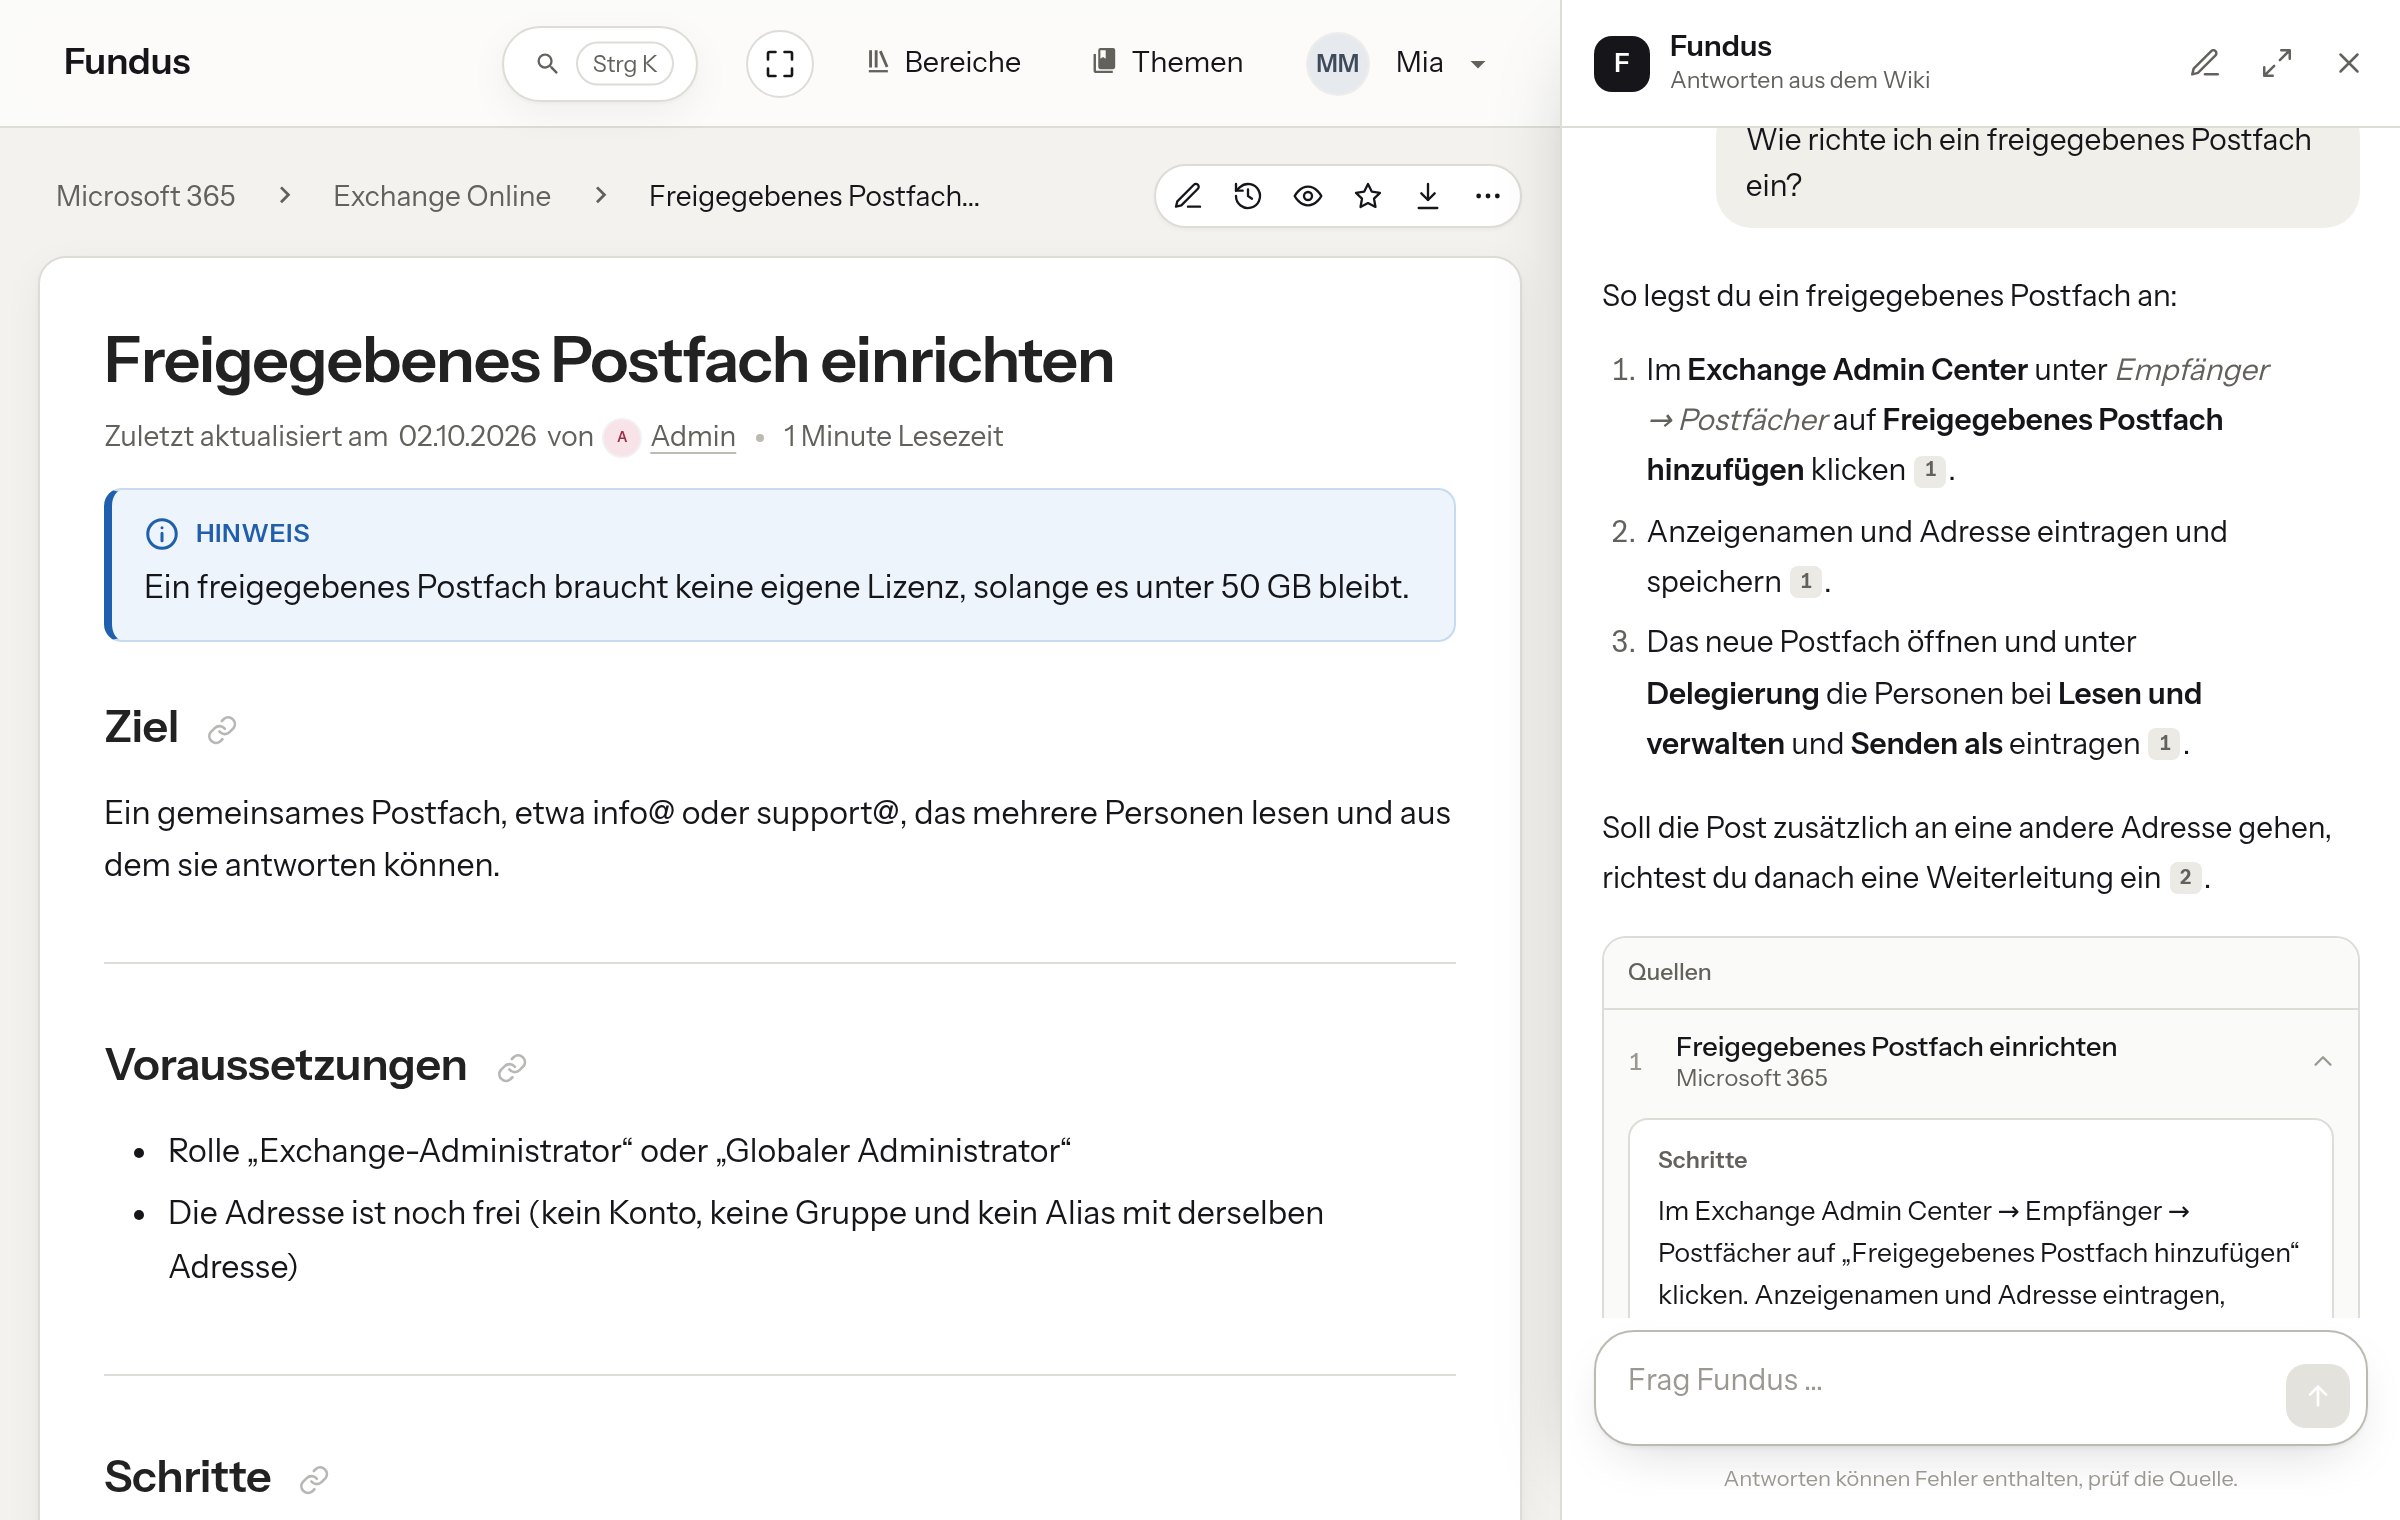Click the page title Freigegebenes Postfach einrichten

tap(608, 360)
